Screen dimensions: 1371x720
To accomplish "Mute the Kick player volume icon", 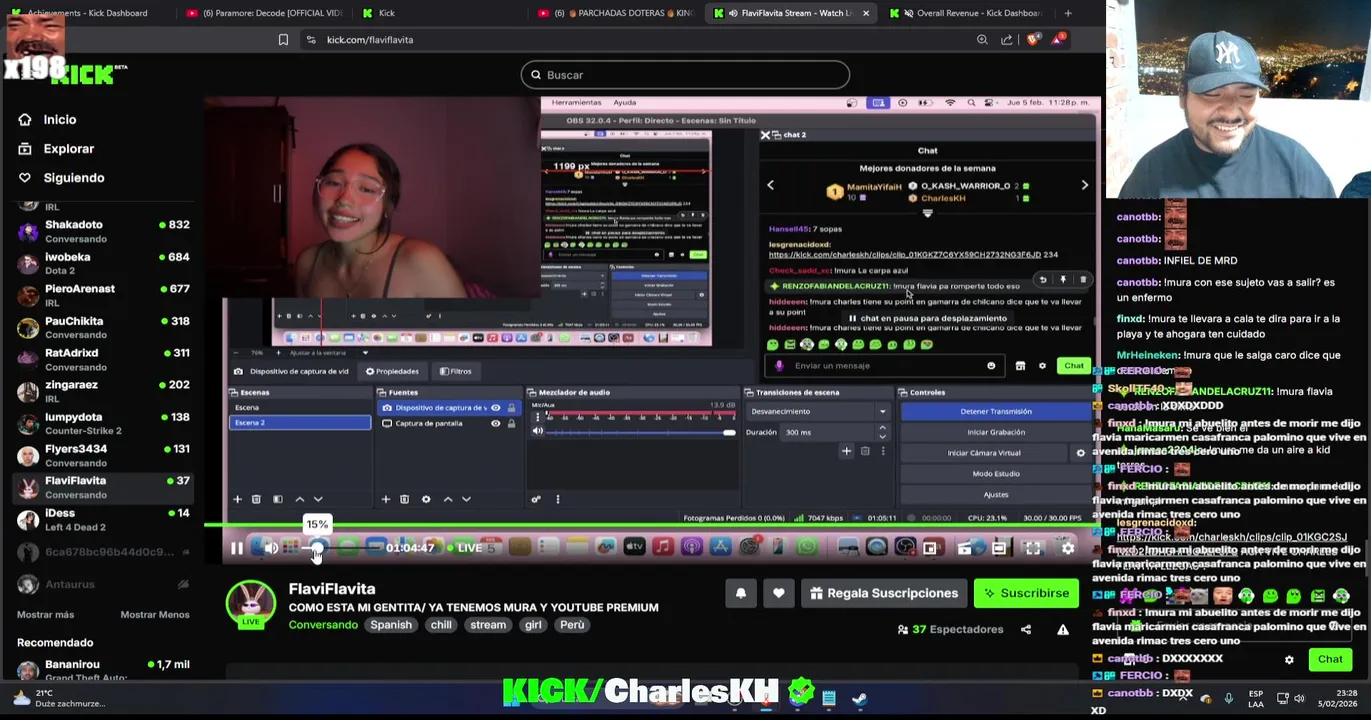I will 270,548.
